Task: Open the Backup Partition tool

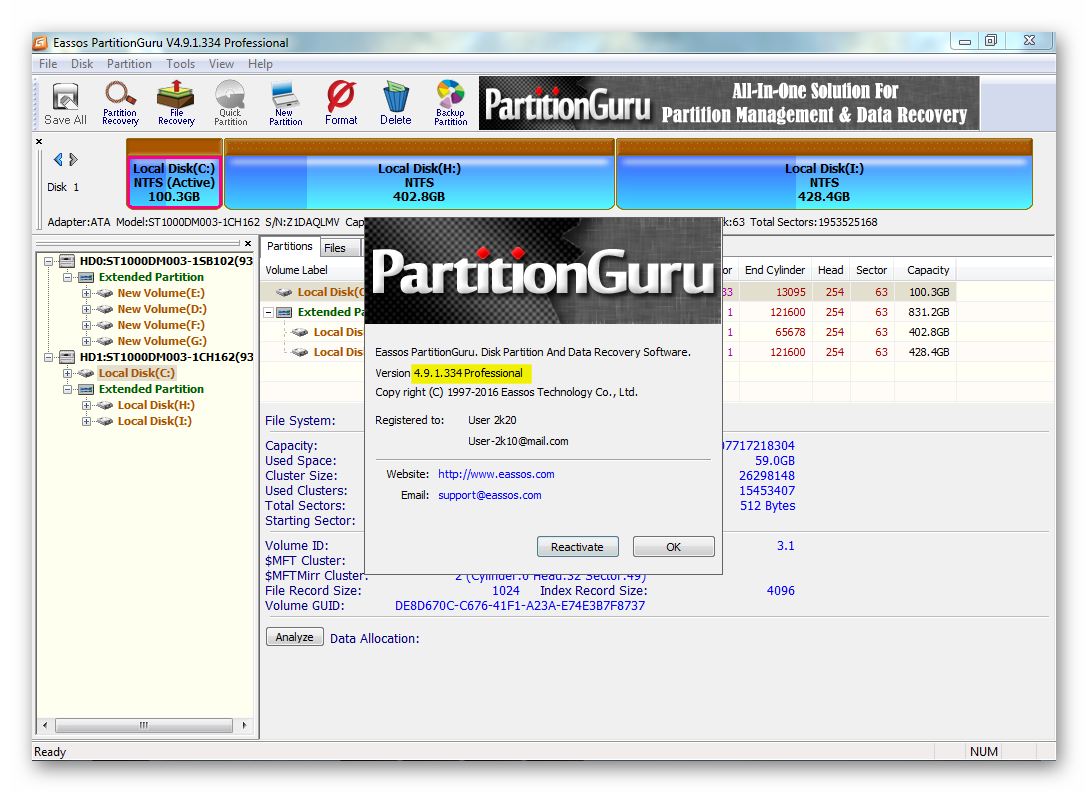Action: [450, 103]
